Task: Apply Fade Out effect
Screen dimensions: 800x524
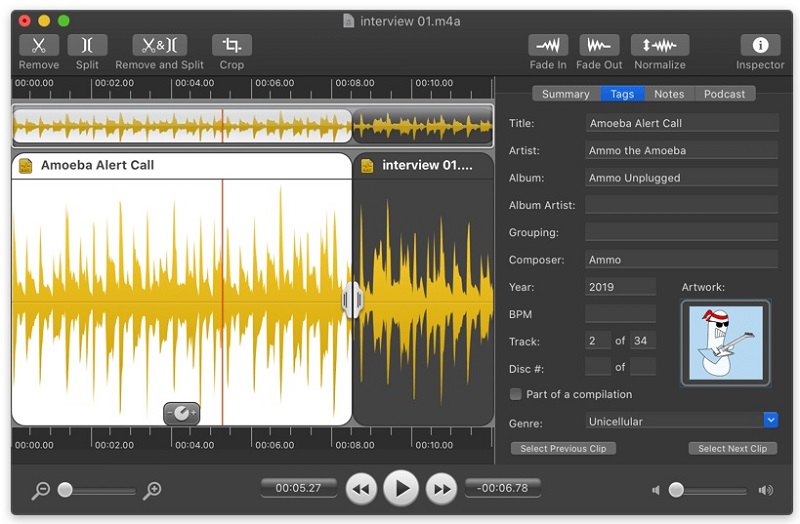Action: pos(599,45)
